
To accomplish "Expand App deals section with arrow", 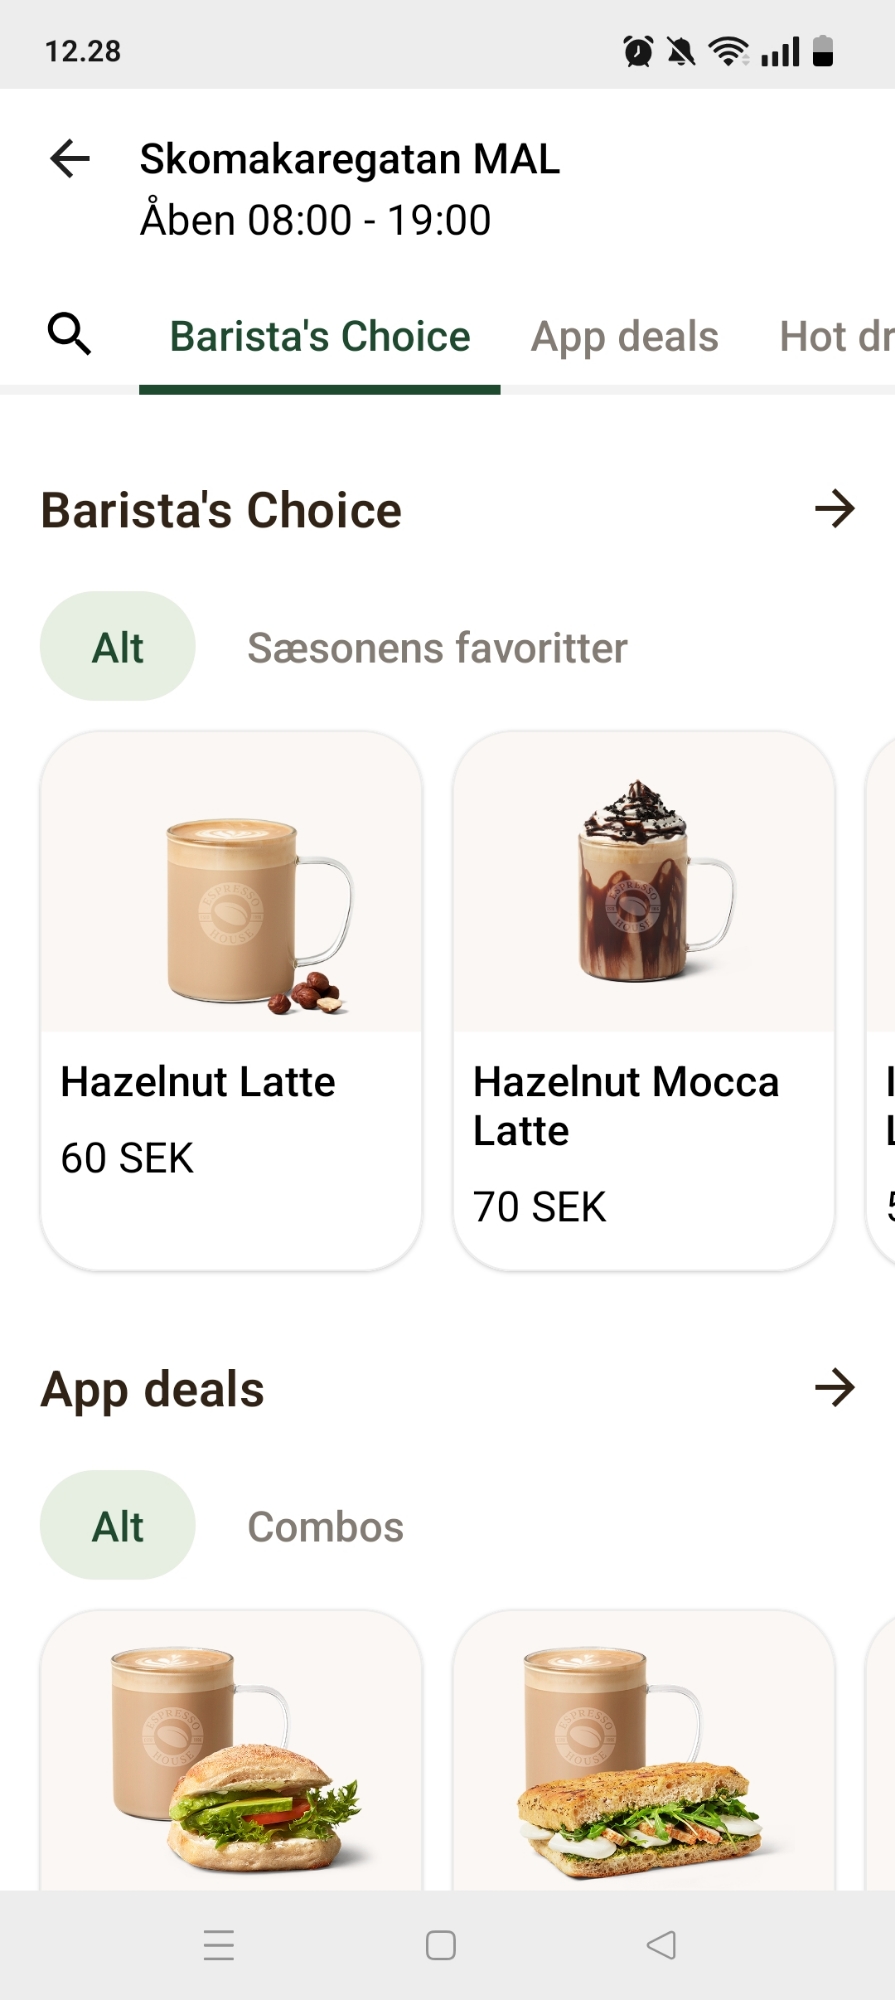I will tap(835, 1388).
